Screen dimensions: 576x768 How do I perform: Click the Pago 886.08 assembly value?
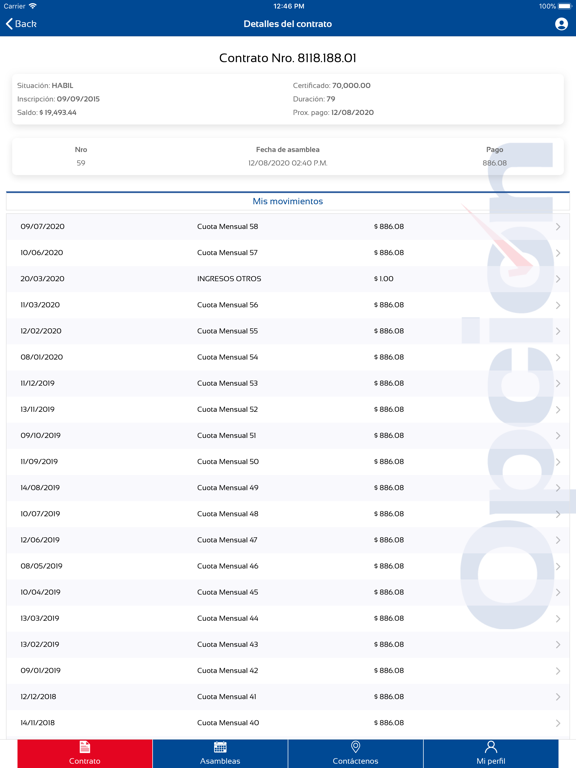click(495, 163)
